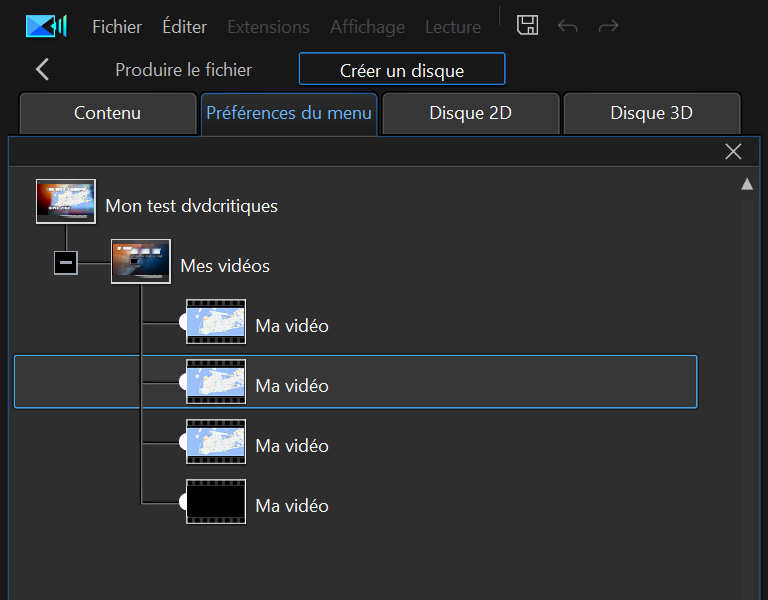This screenshot has width=768, height=600.
Task: Switch to the Disque 3D tab
Action: (x=651, y=113)
